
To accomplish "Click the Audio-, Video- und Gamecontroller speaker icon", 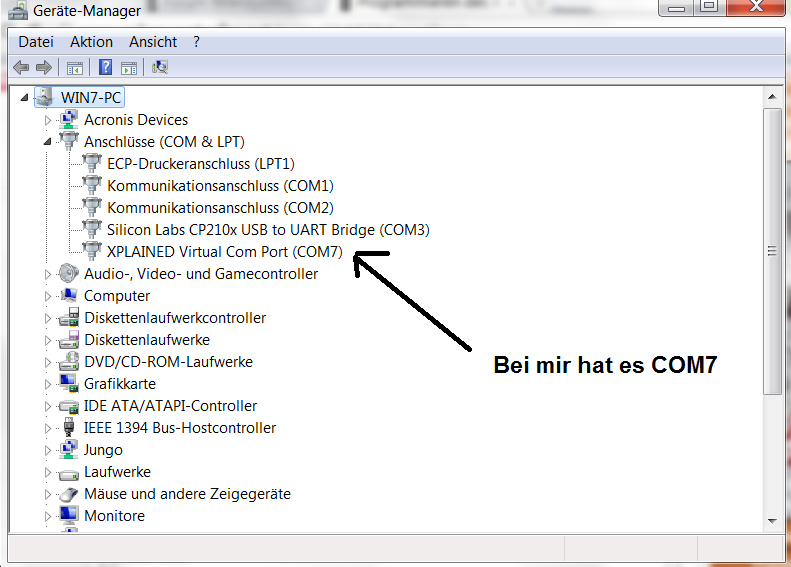I will click(69, 273).
